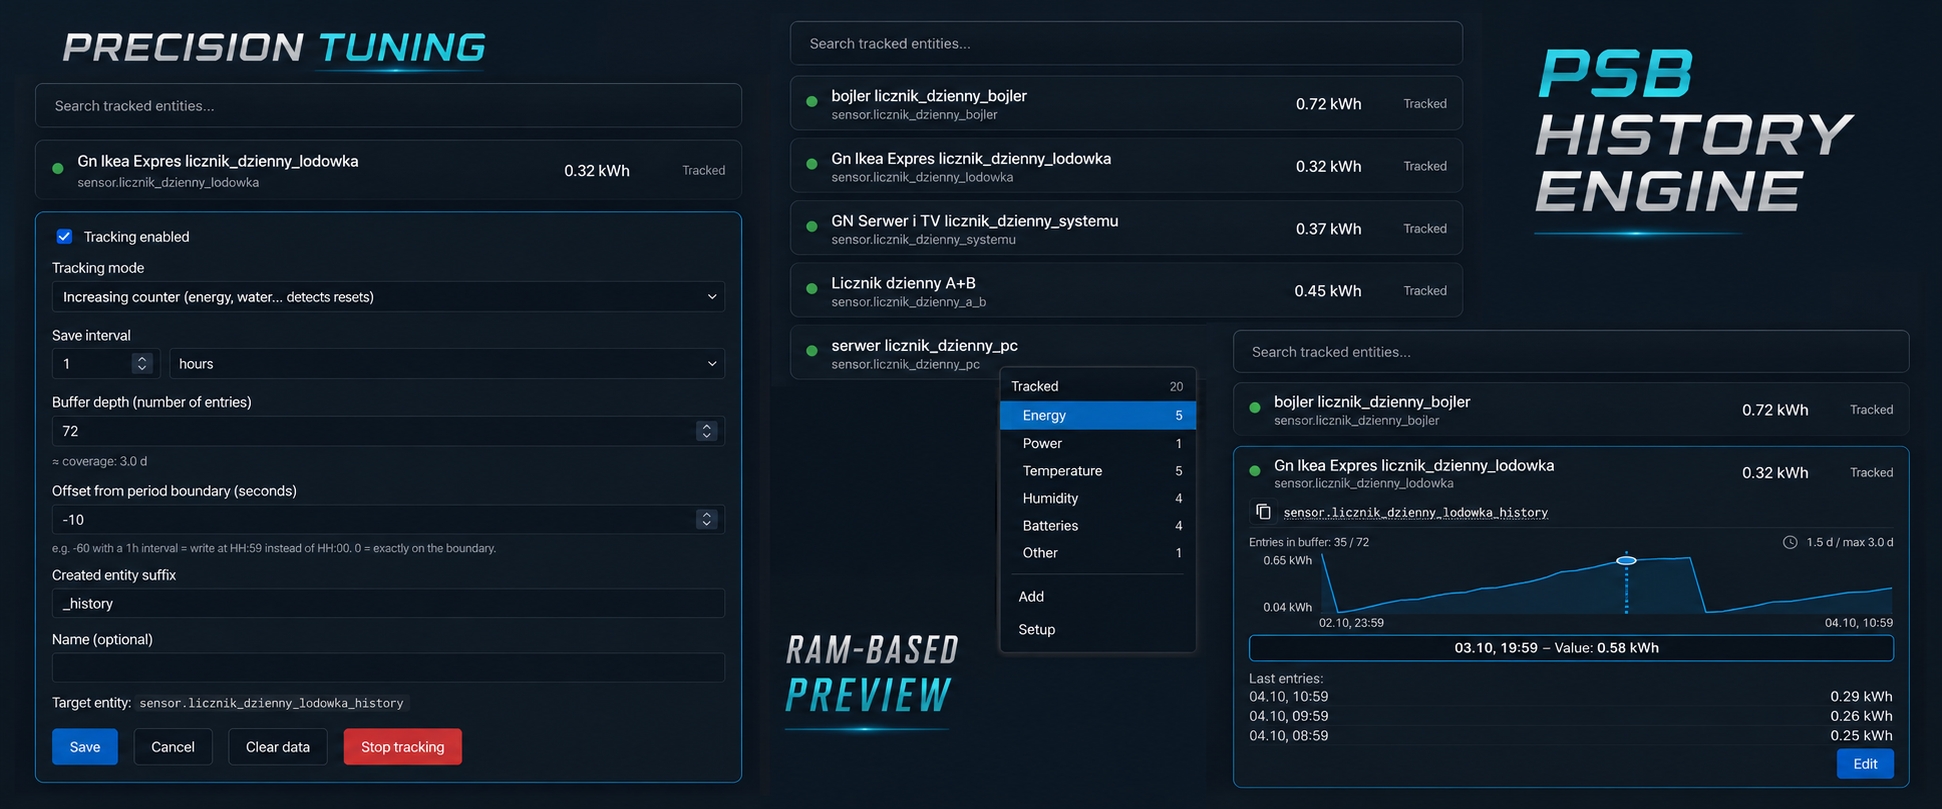Click the clock icon beside 1.5 d / max 3.0 d
The image size is (1942, 809).
(x=1790, y=542)
